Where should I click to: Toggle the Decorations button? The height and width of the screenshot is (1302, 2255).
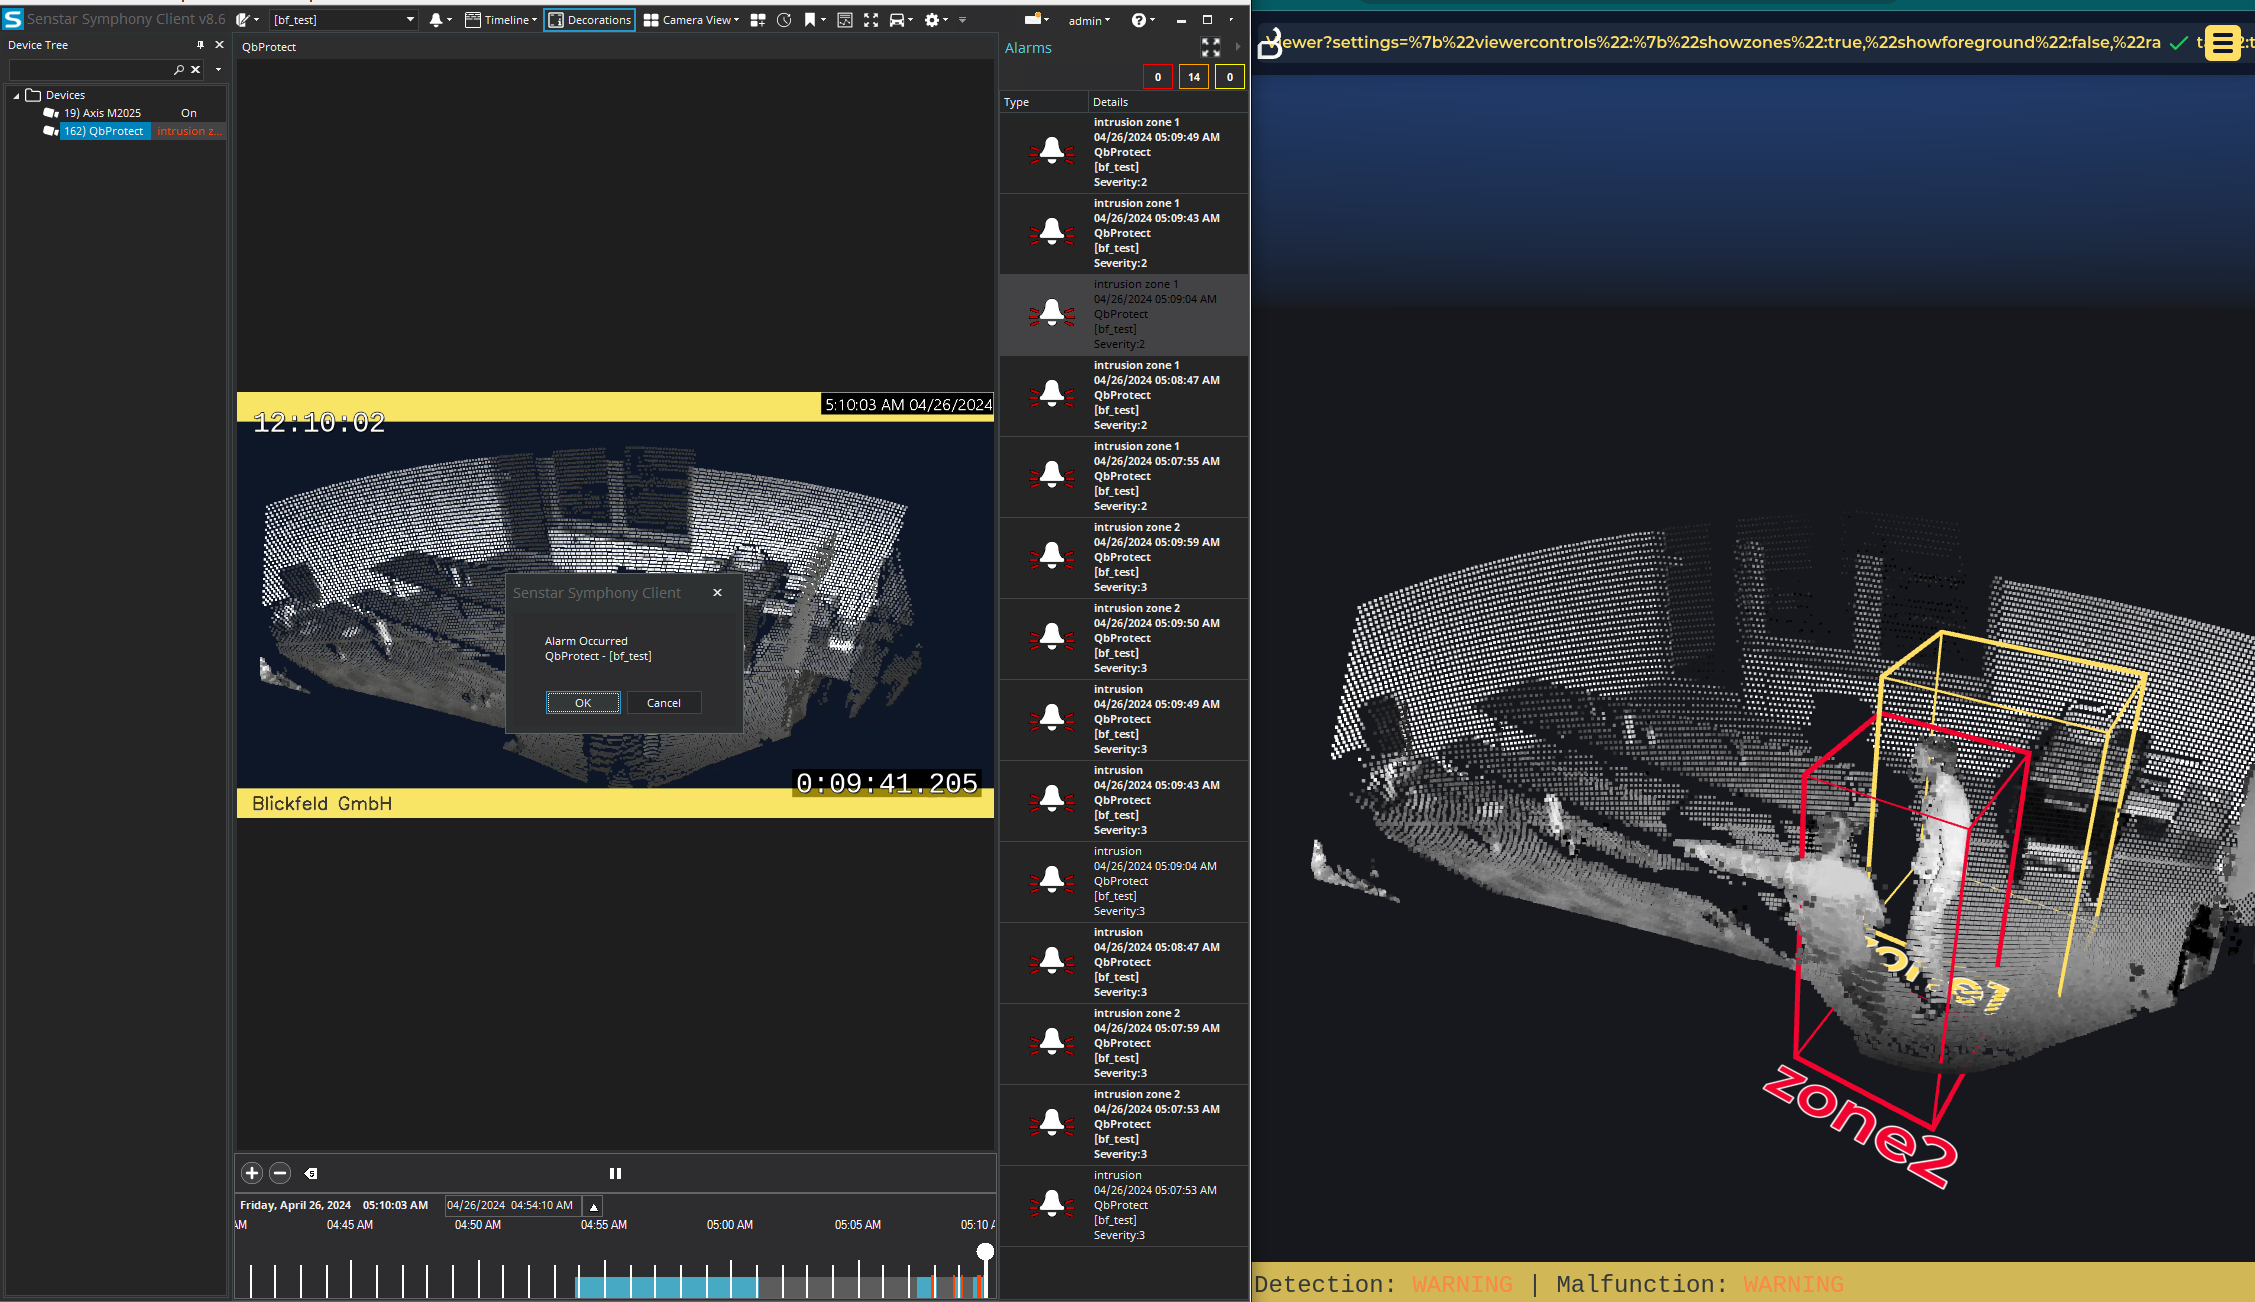[x=590, y=20]
